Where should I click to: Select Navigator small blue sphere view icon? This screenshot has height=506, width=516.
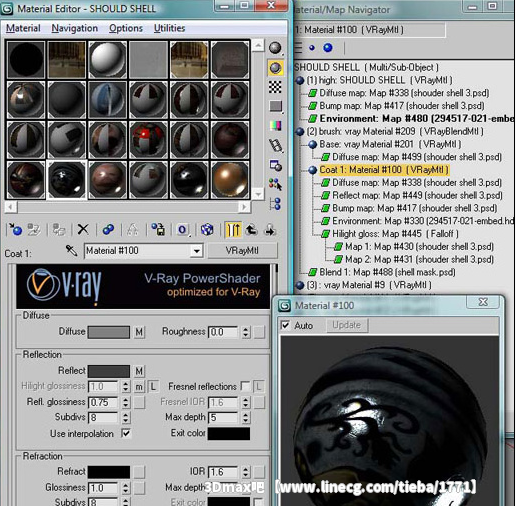[x=312, y=48]
